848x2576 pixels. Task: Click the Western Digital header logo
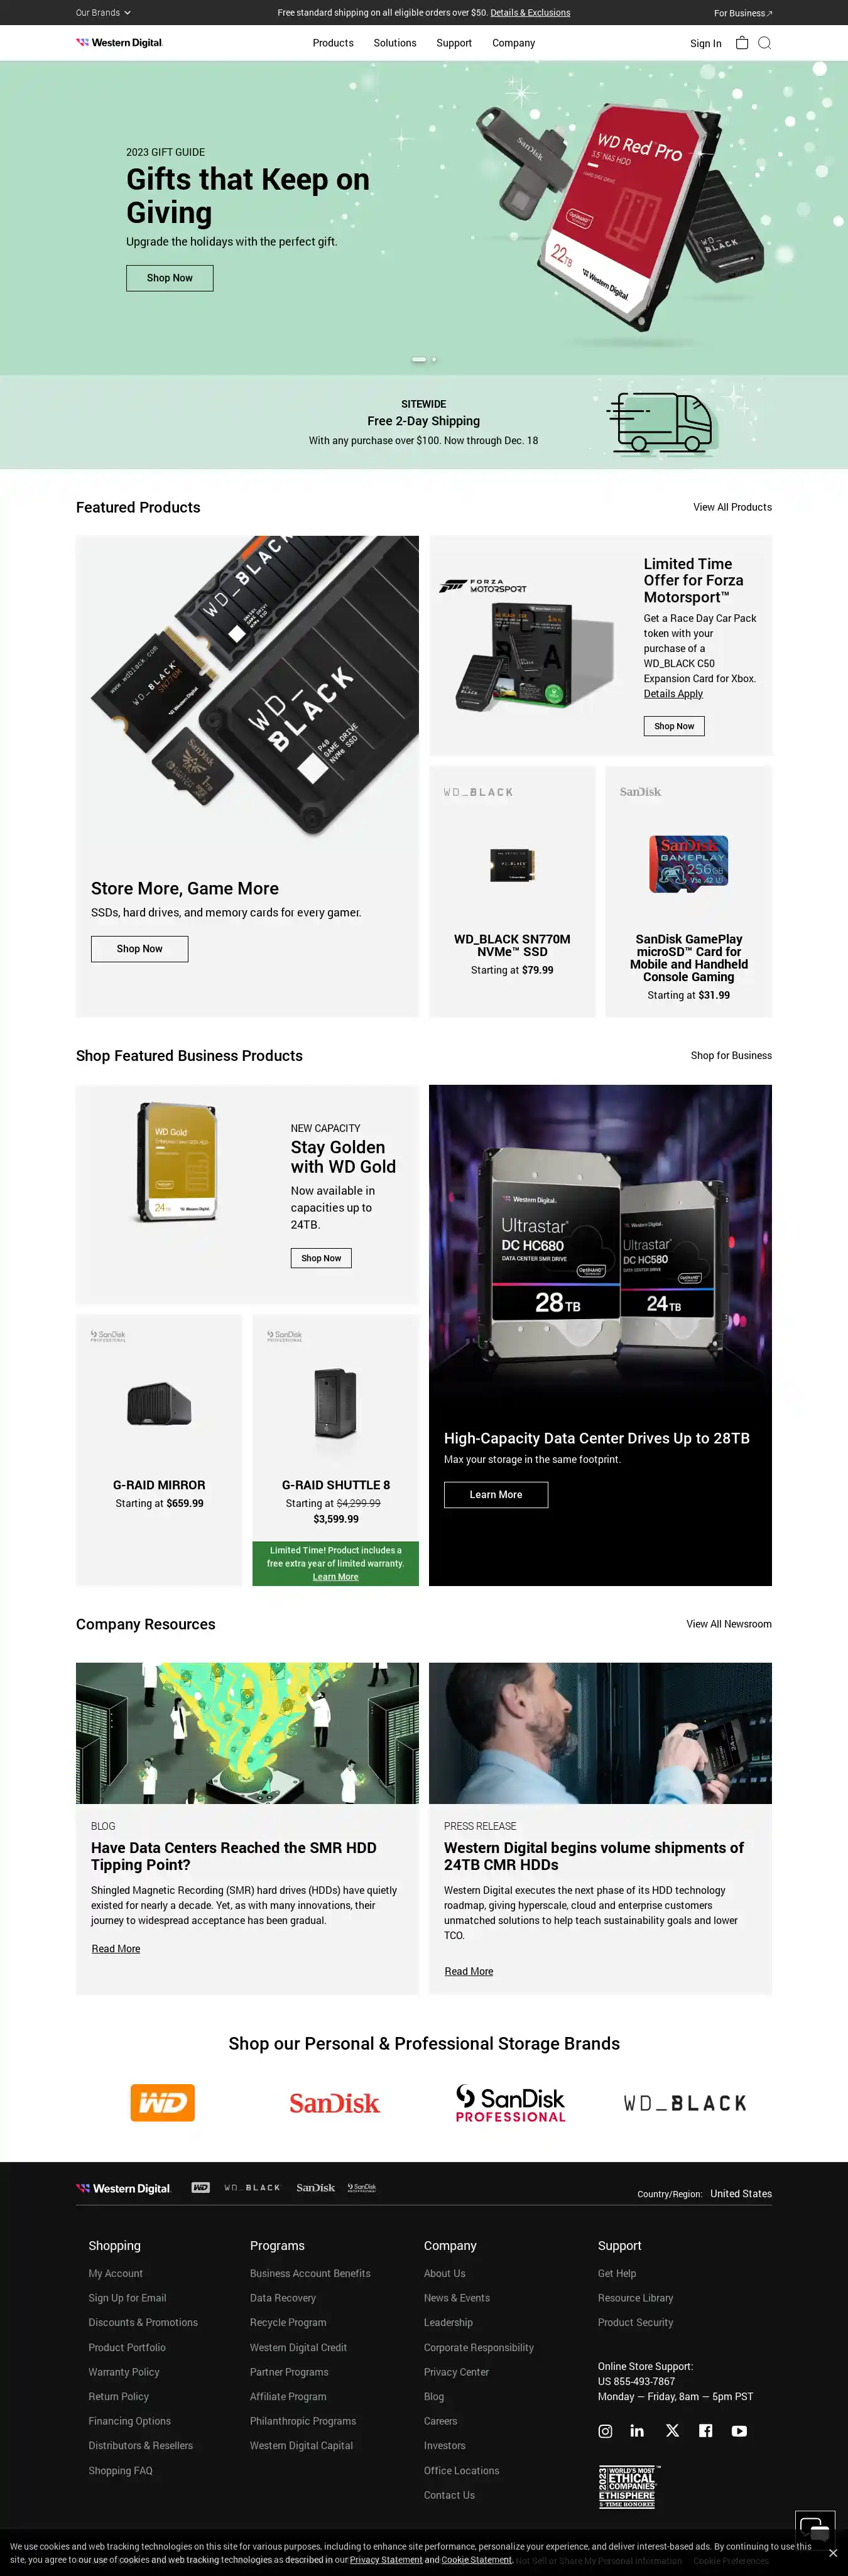(x=119, y=43)
